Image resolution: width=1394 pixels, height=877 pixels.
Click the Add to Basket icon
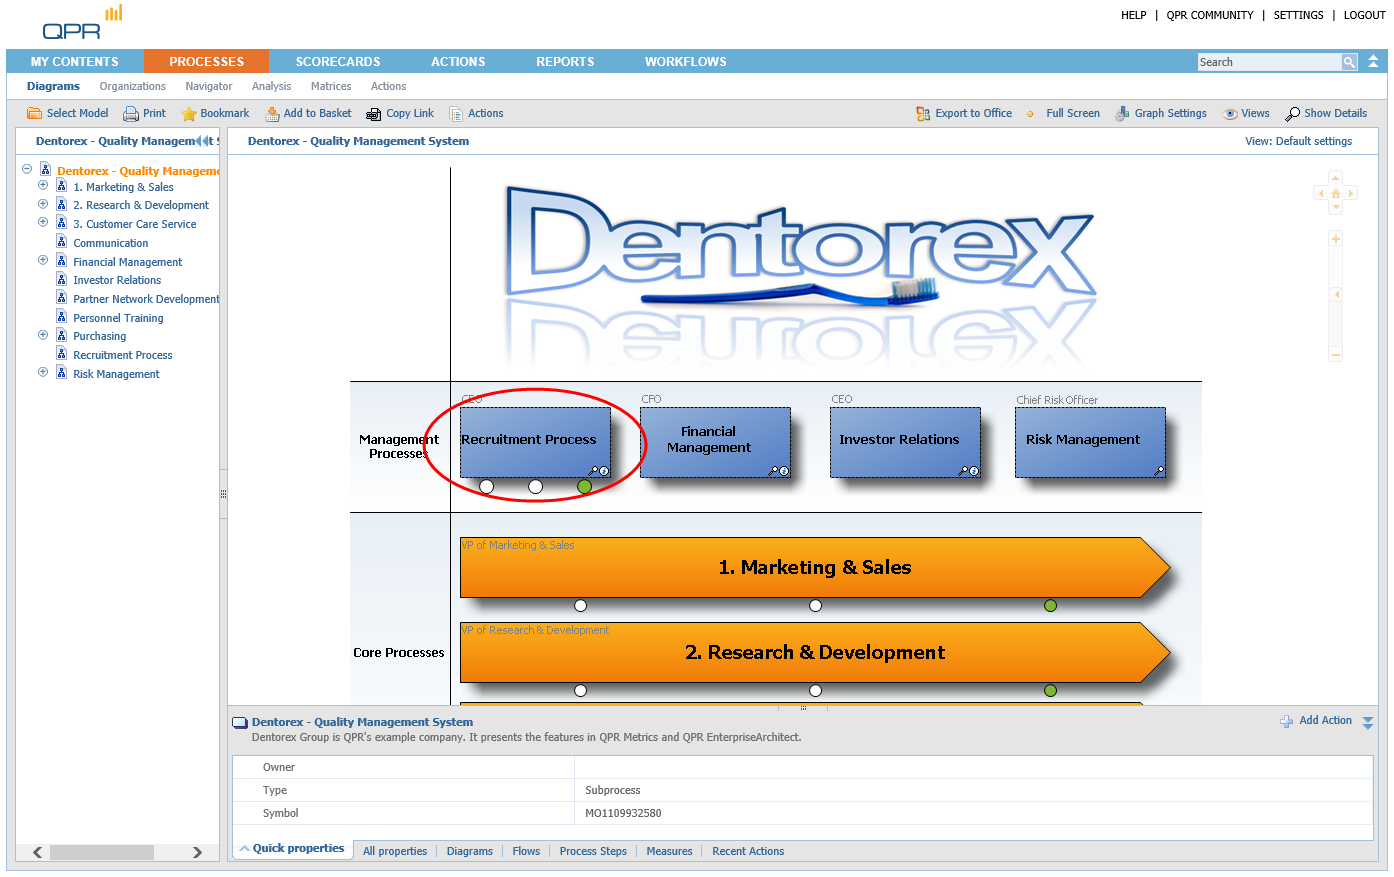(x=272, y=114)
